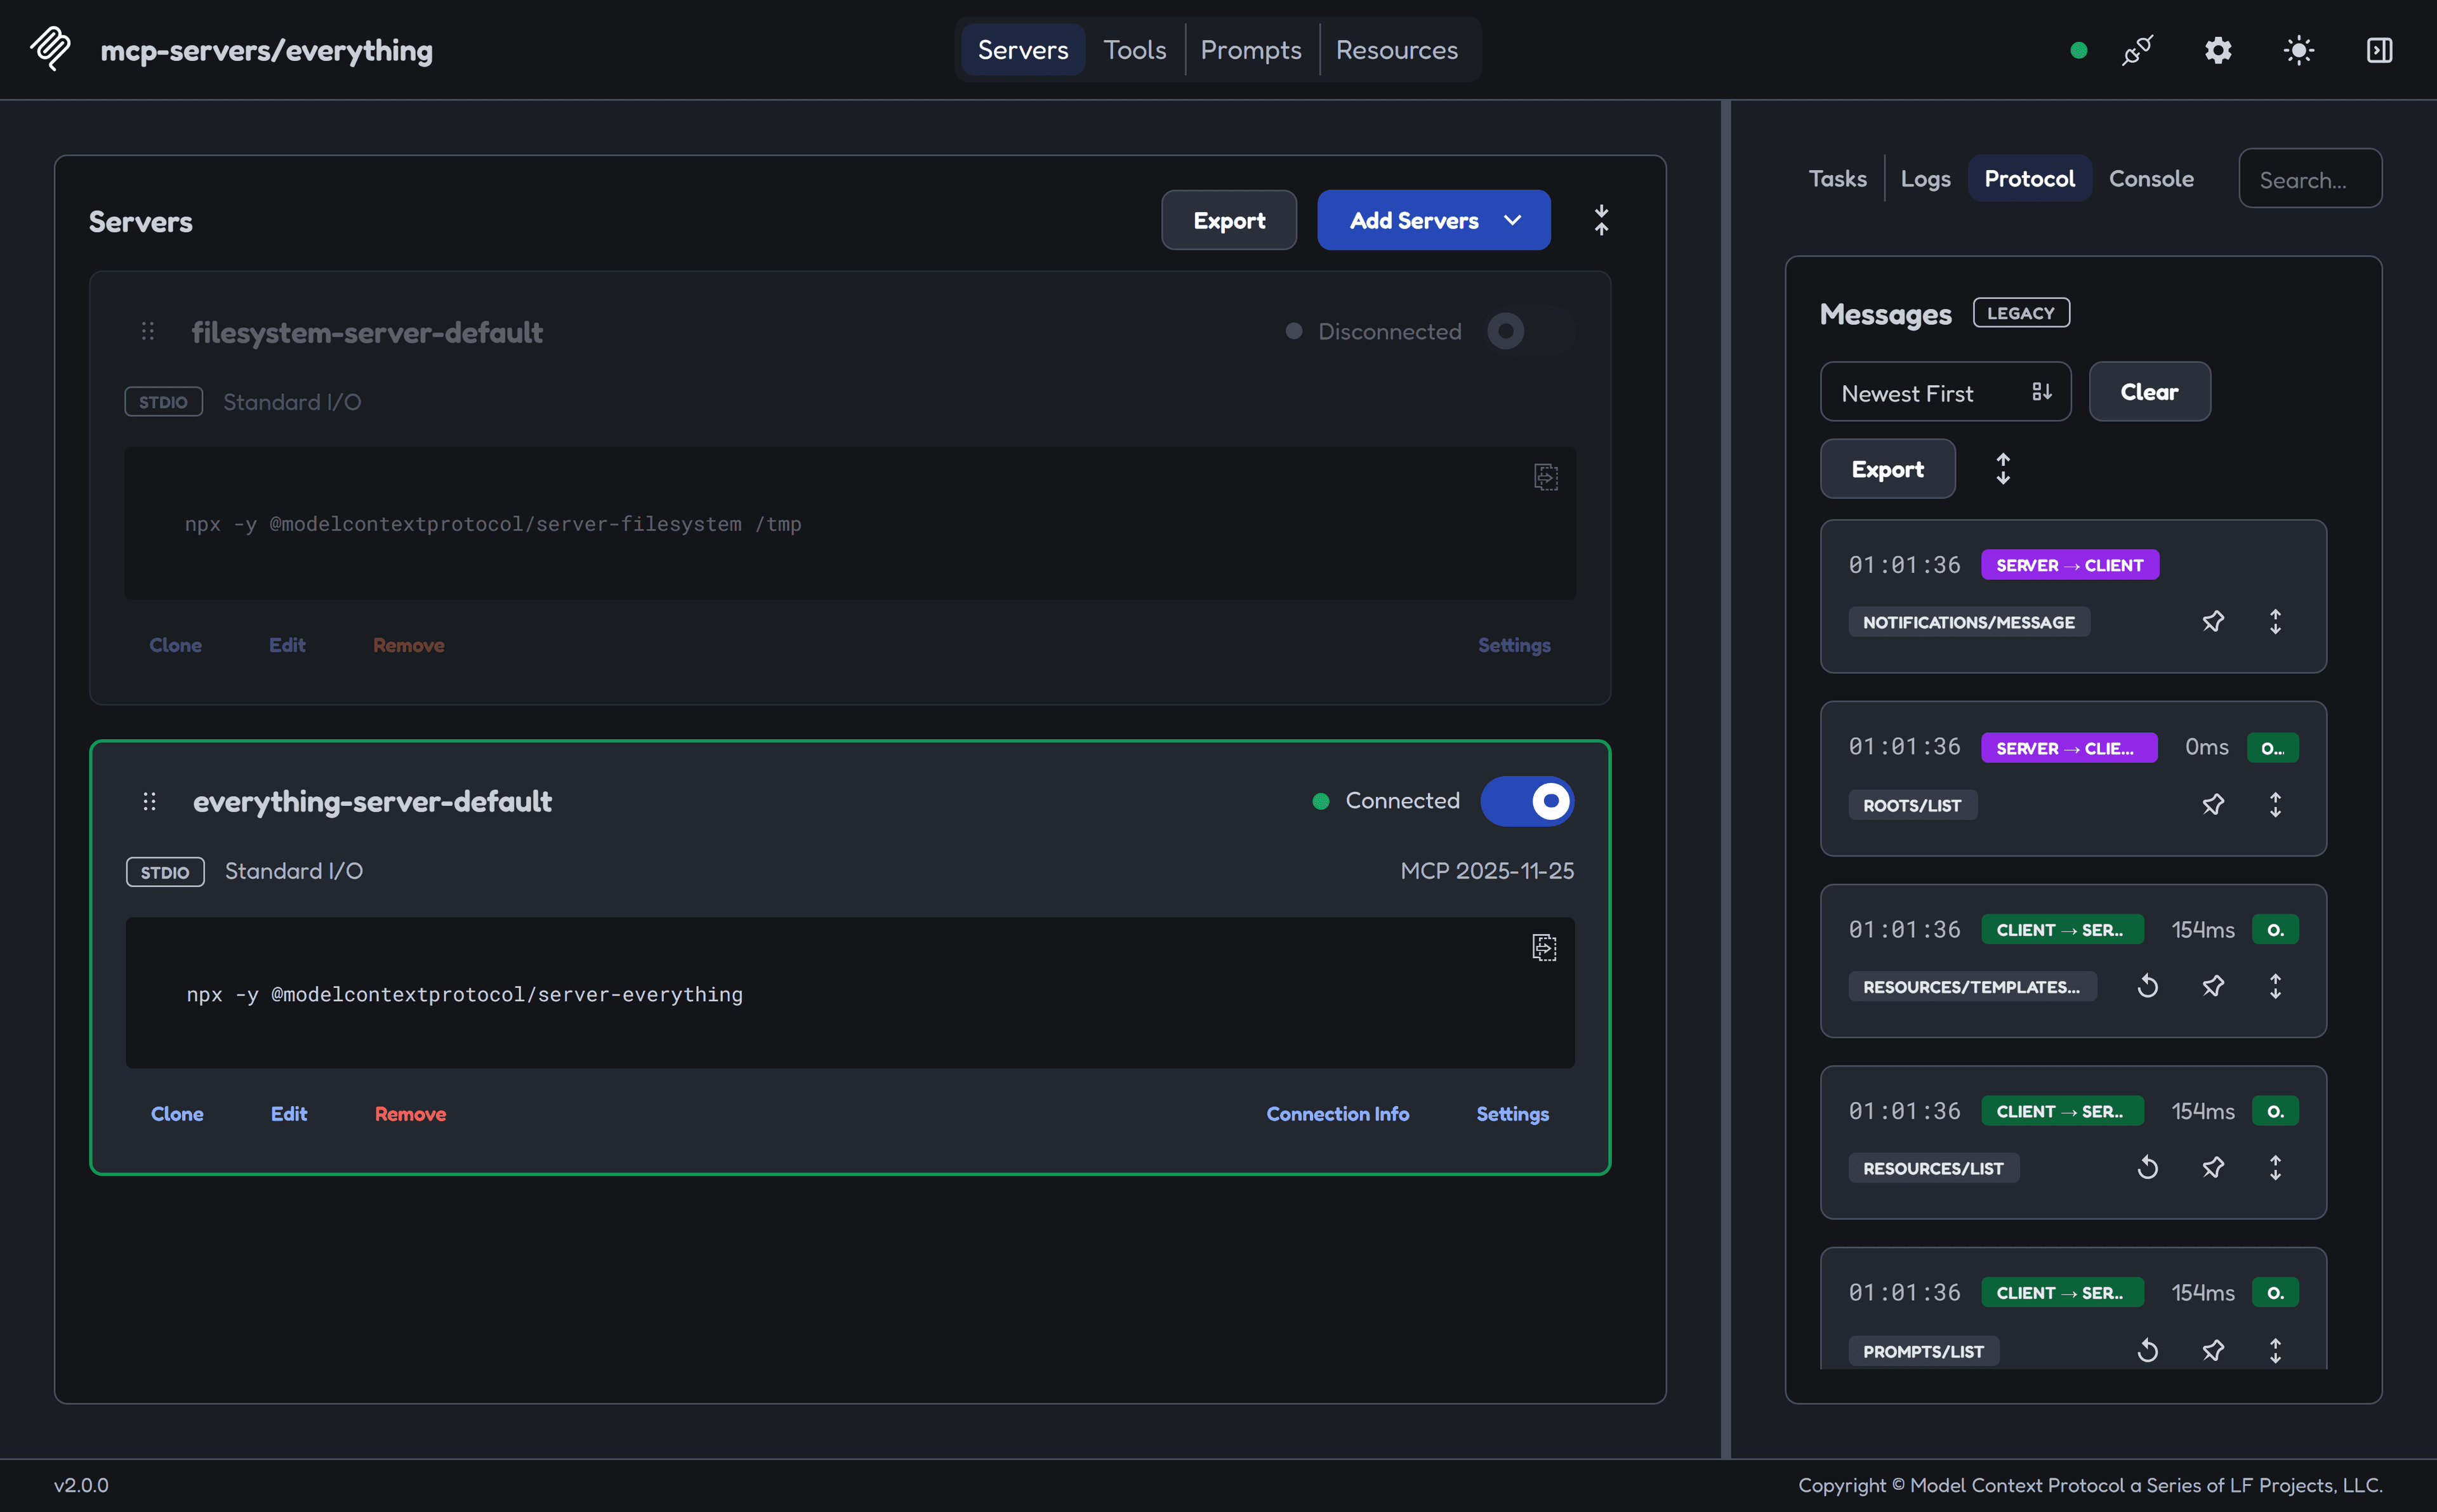The height and width of the screenshot is (1512, 2437).
Task: Select the Protocol panel tab
Action: click(2029, 179)
